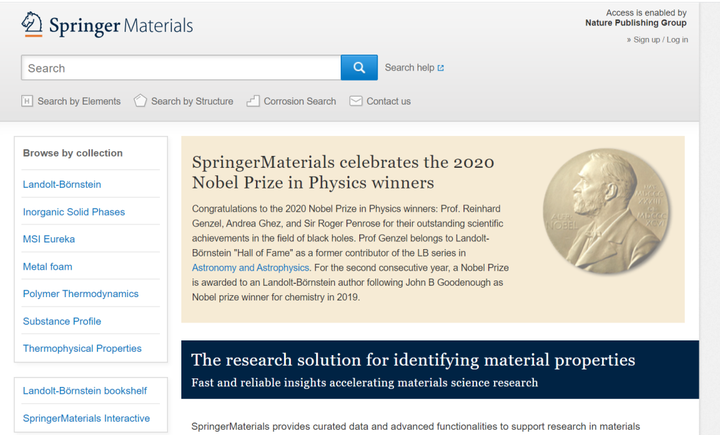
Task: Open the Thermophysical Properties collection
Action: coord(82,349)
